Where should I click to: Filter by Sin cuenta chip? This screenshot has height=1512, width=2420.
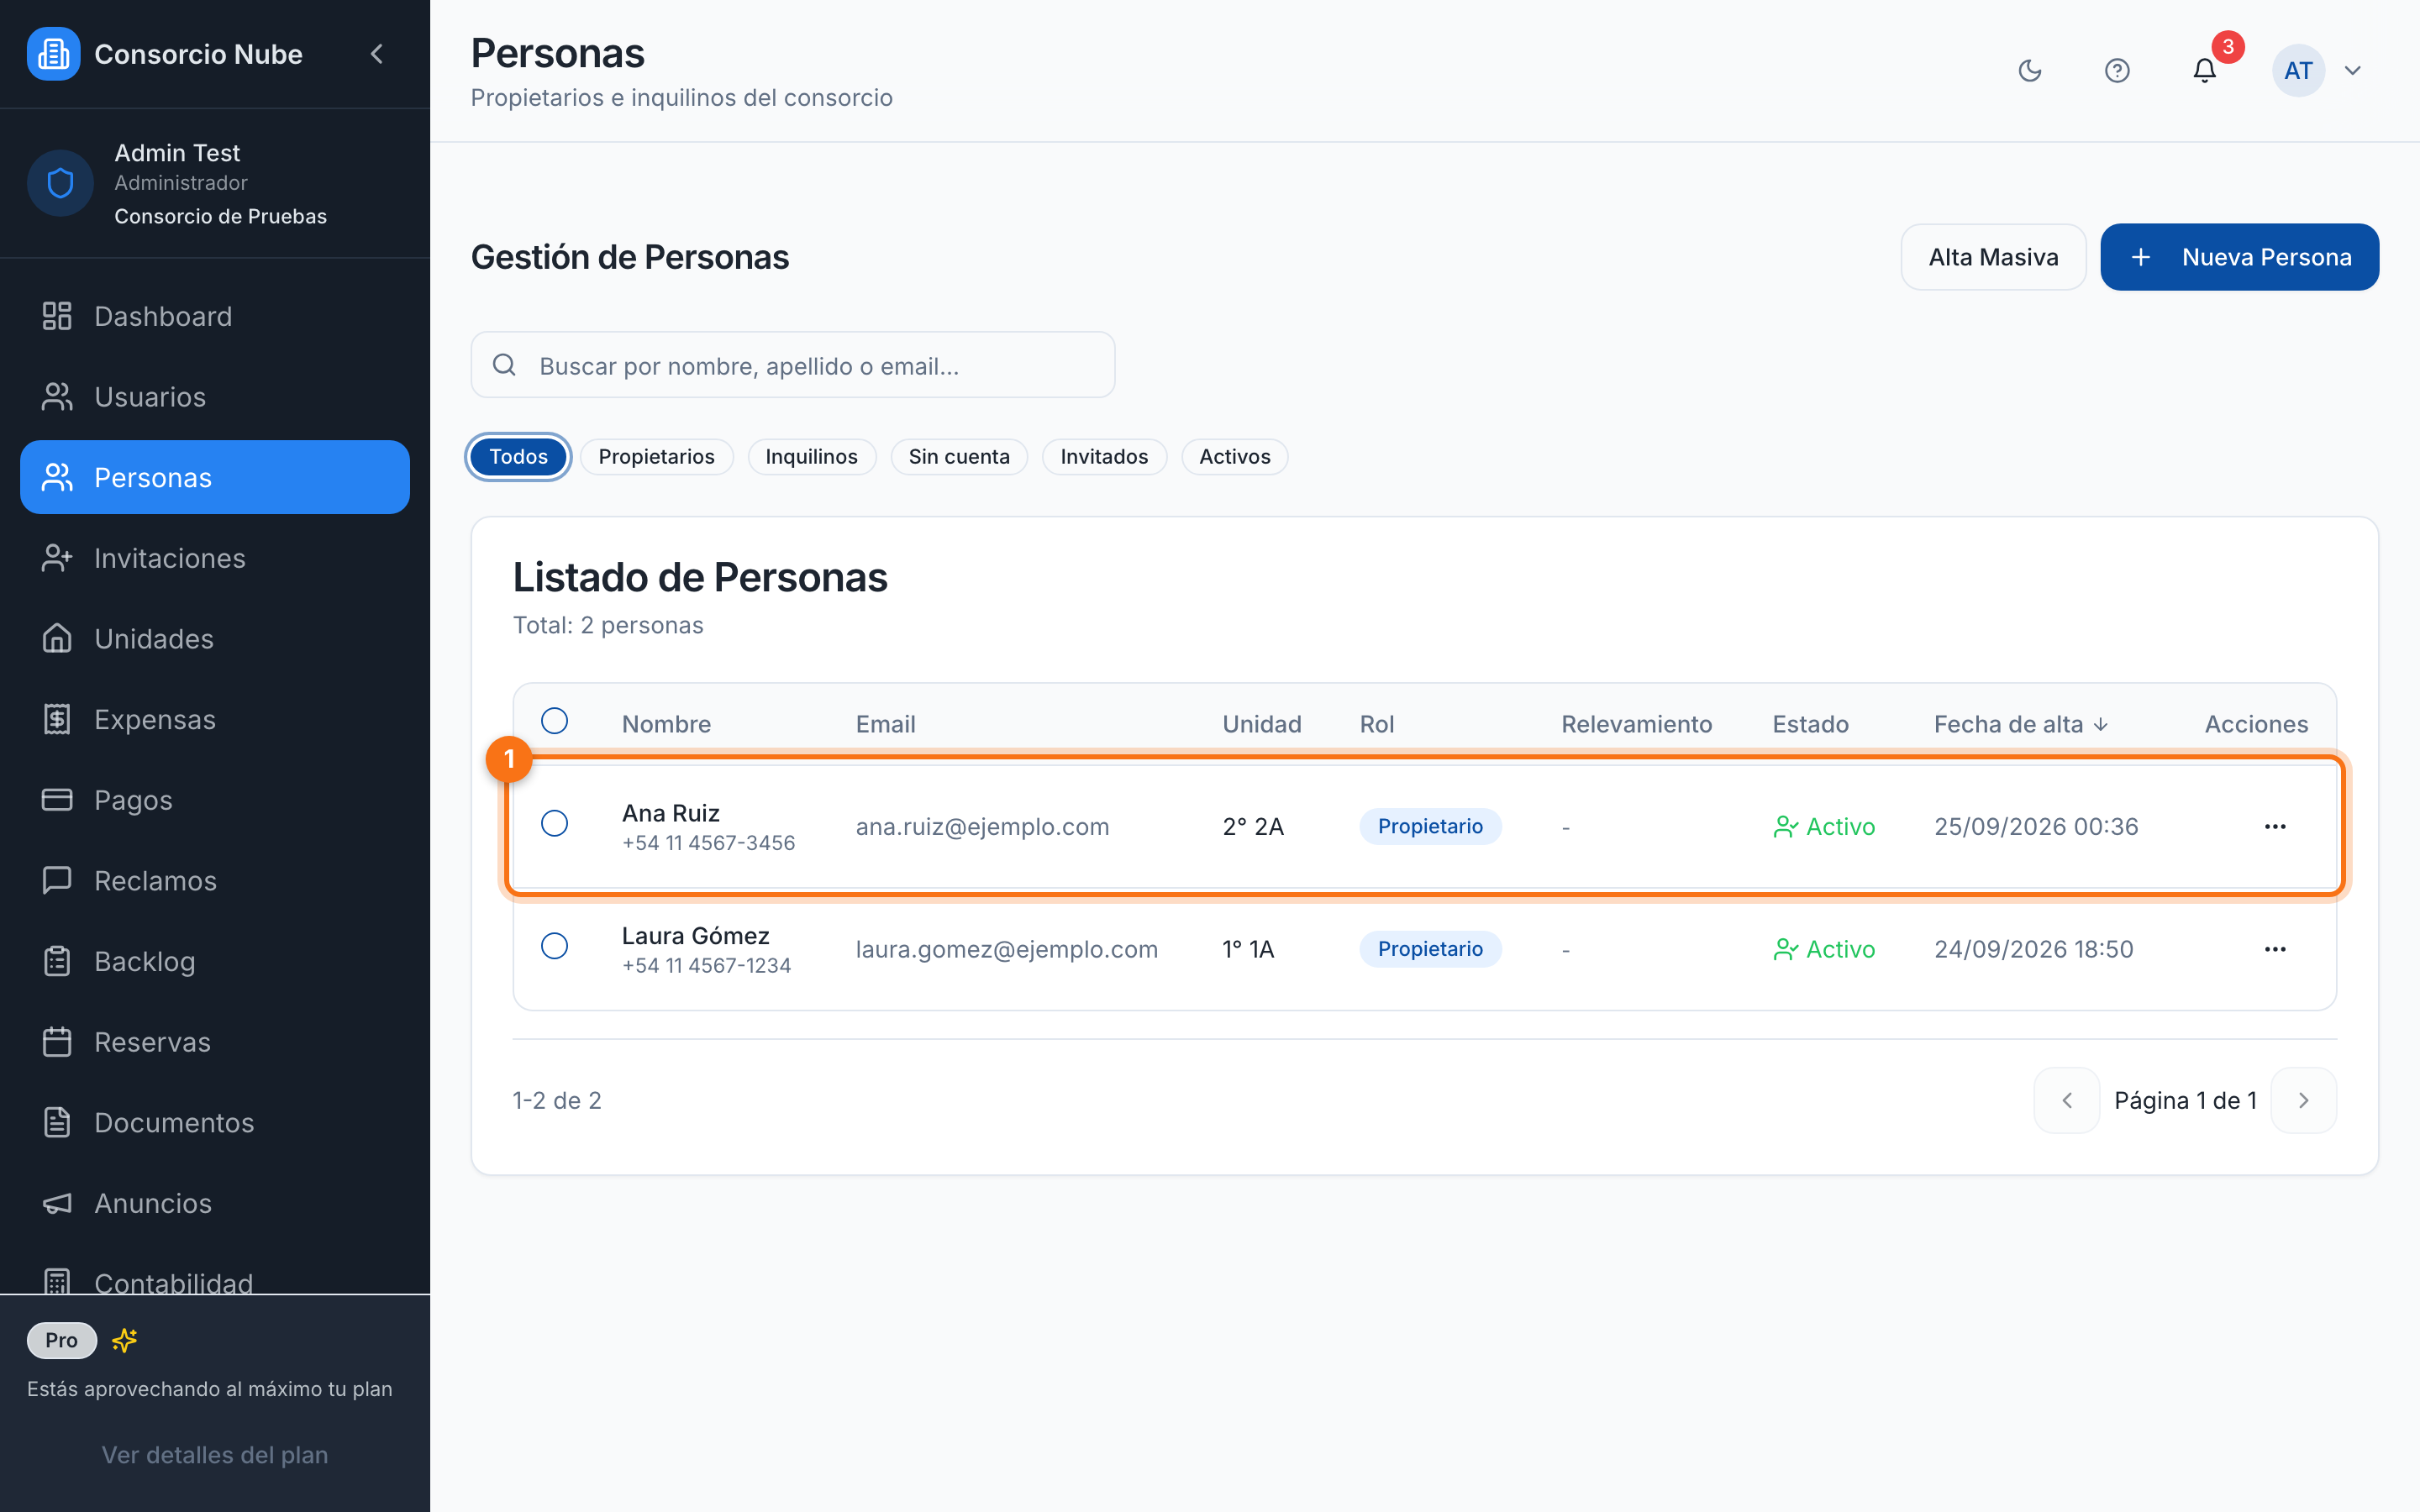click(959, 457)
